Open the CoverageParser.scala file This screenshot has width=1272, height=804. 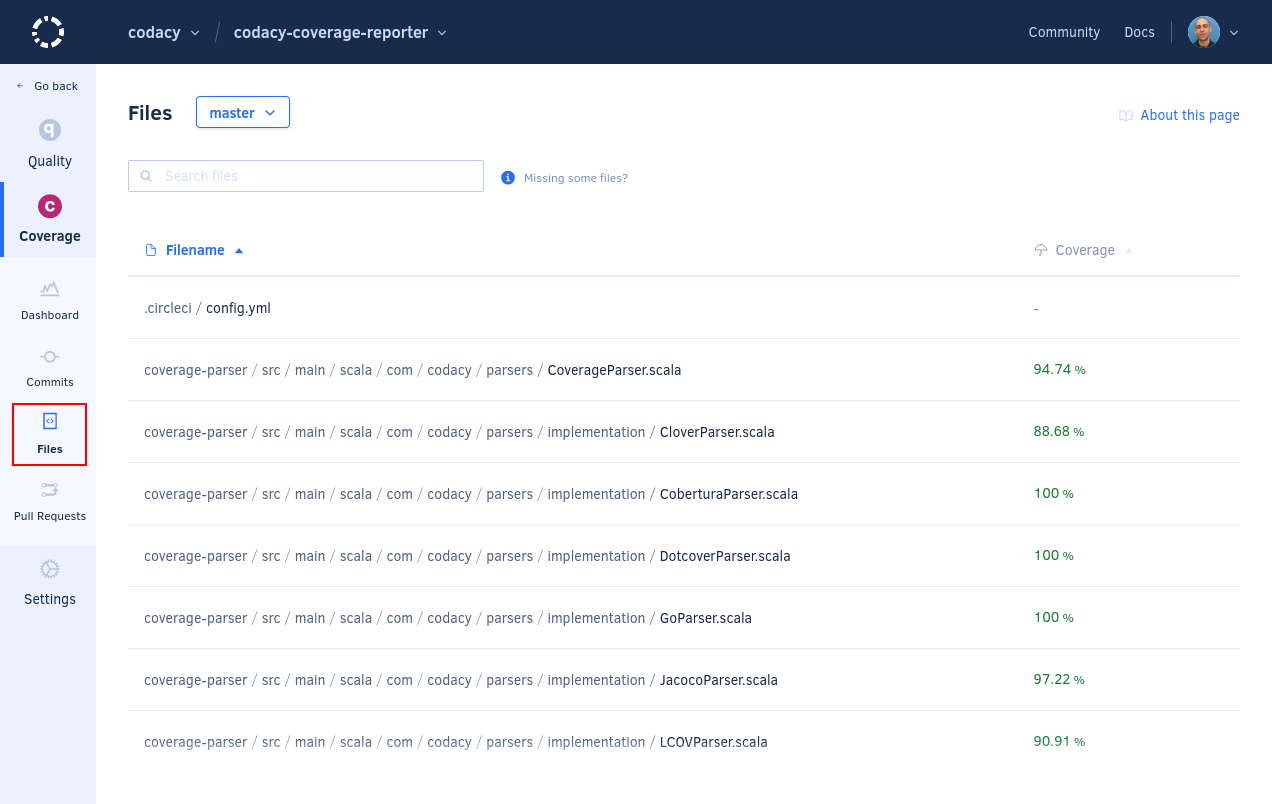pyautogui.click(x=614, y=370)
